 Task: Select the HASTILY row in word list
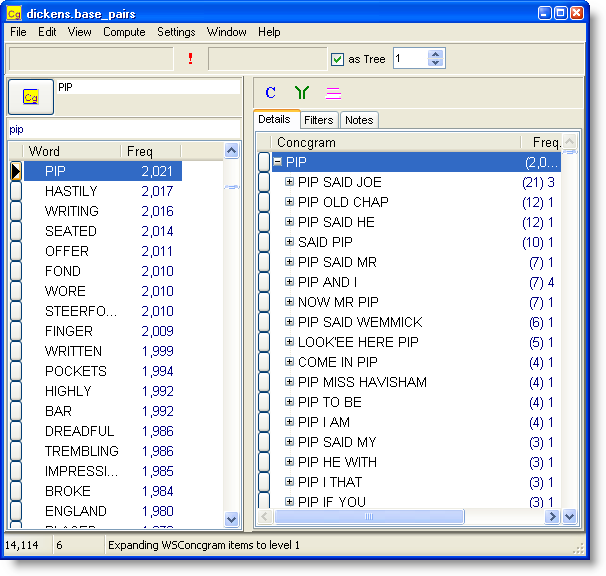[103, 191]
